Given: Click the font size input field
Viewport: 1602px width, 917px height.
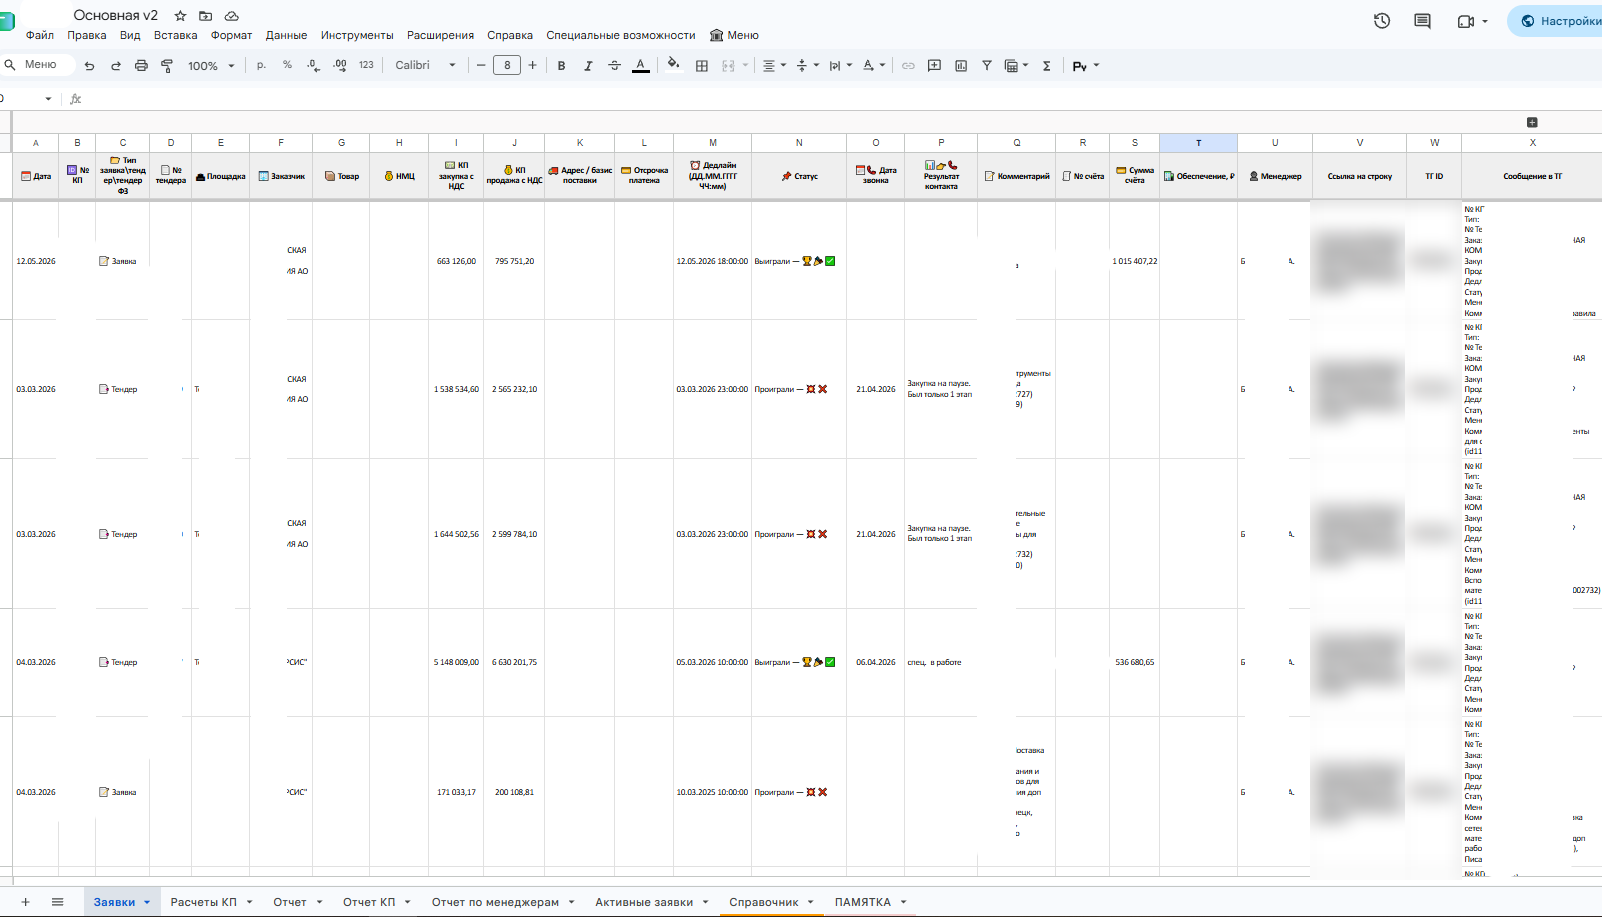Looking at the screenshot, I should pos(507,65).
